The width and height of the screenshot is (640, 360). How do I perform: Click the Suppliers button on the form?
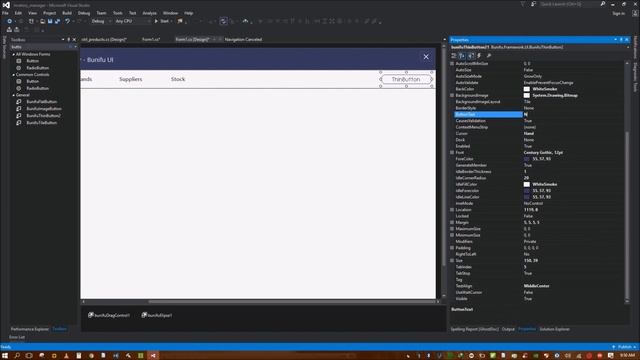[x=131, y=79]
